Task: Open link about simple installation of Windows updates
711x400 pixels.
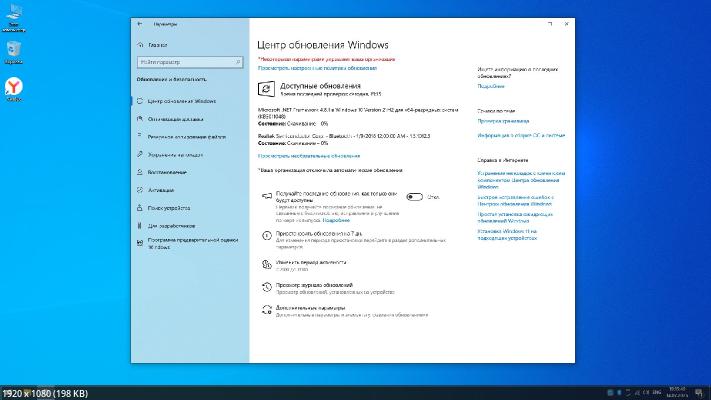Action: (515, 217)
